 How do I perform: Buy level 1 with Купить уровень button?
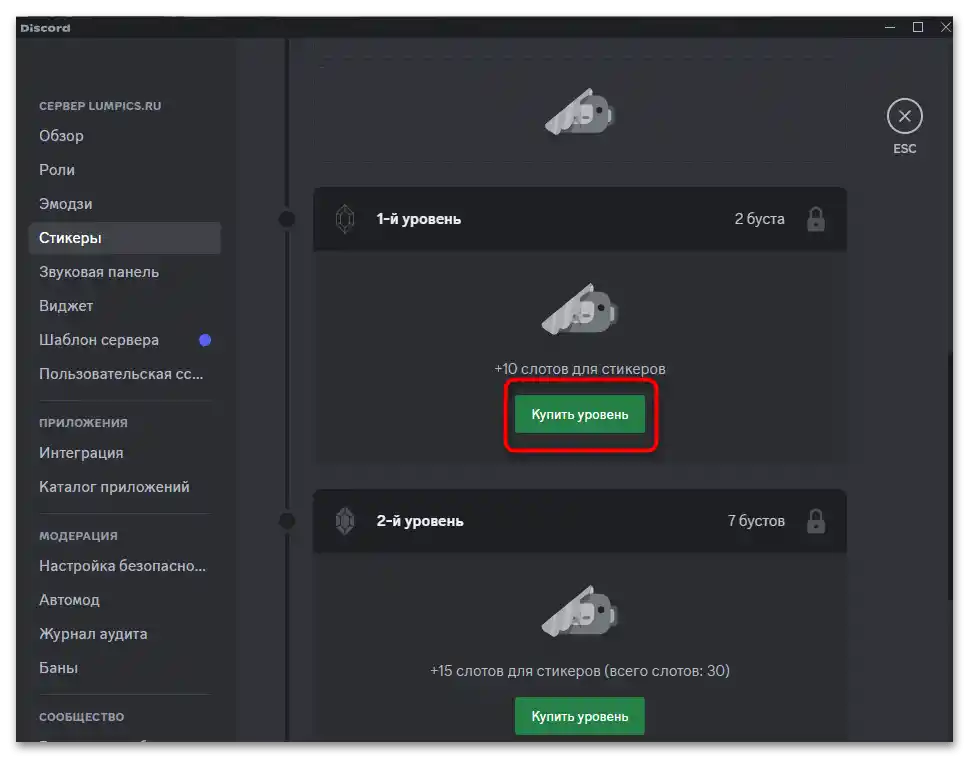580,415
